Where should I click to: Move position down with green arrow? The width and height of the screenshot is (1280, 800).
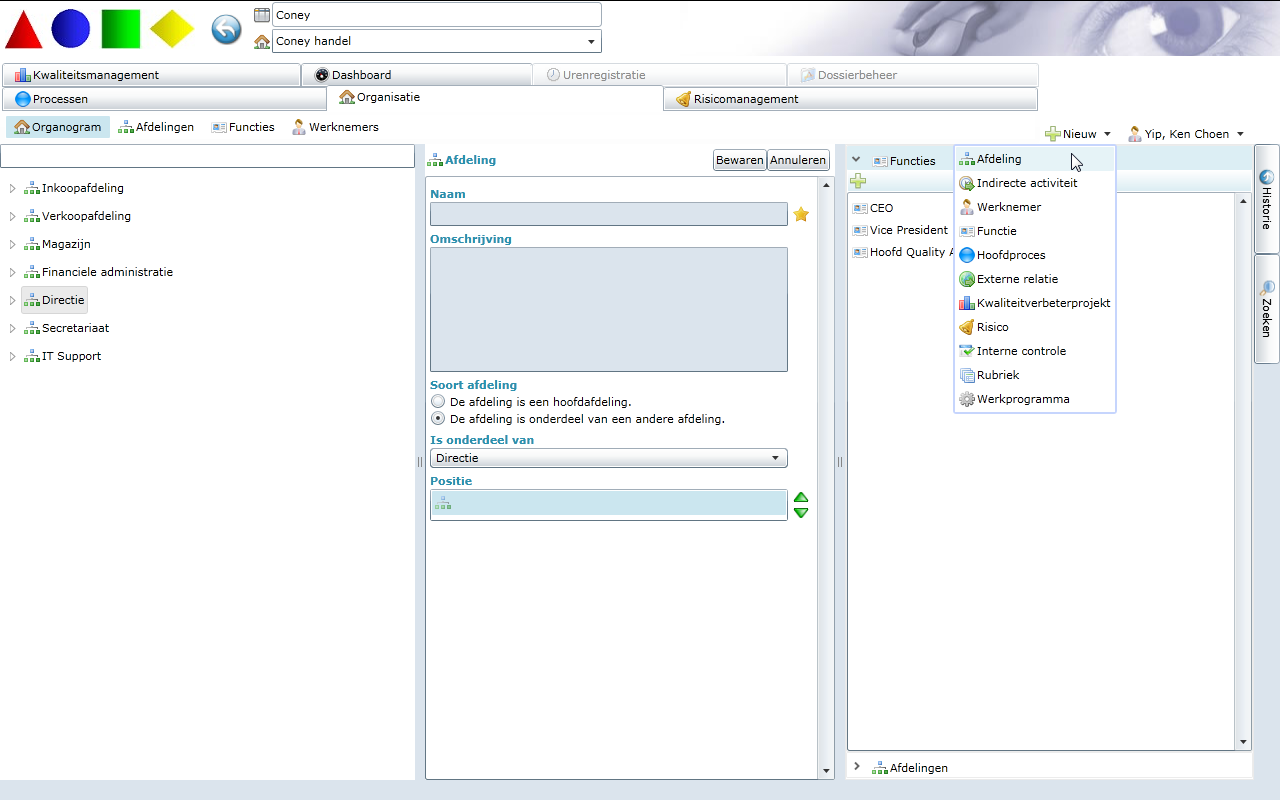[801, 512]
